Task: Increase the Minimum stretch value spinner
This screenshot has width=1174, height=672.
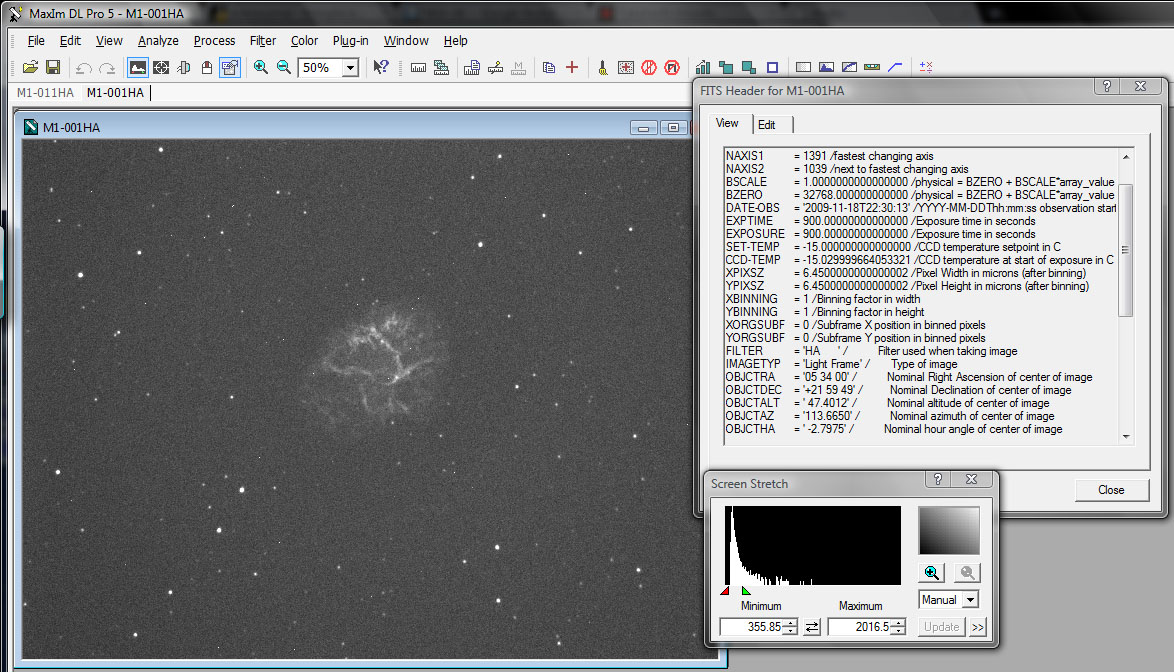Action: point(791,623)
